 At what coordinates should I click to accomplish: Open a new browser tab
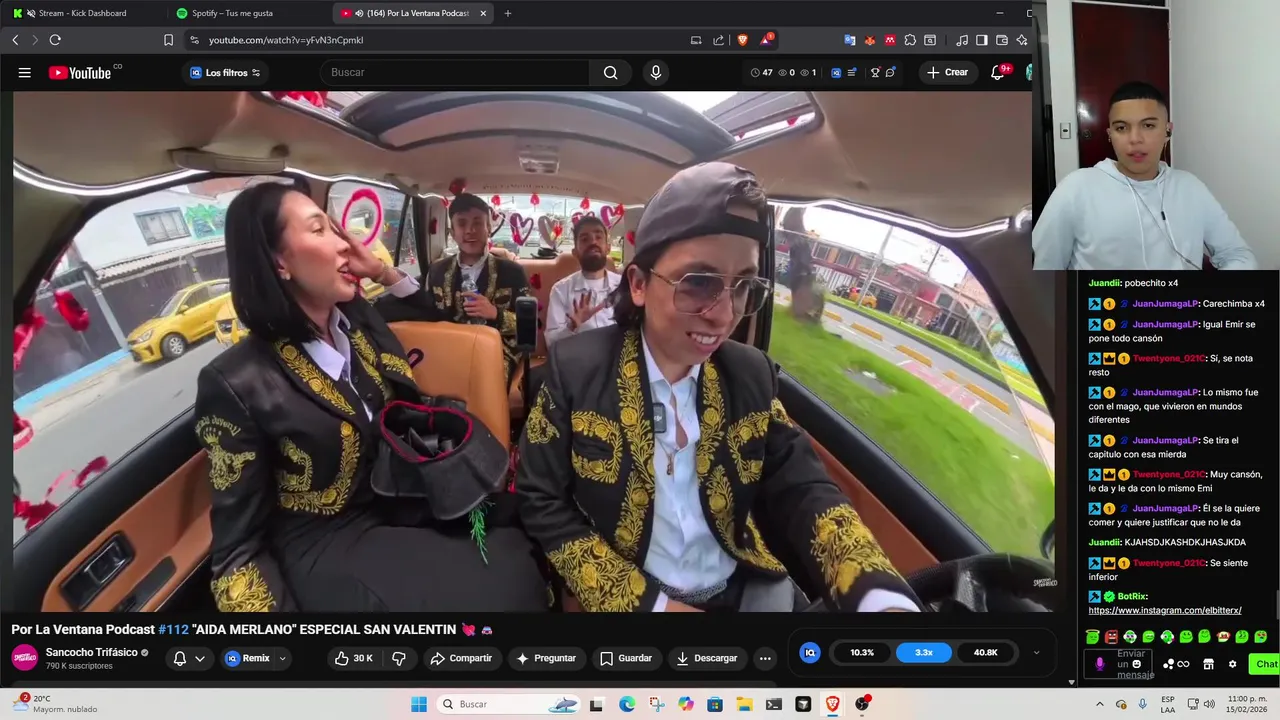coord(508,13)
